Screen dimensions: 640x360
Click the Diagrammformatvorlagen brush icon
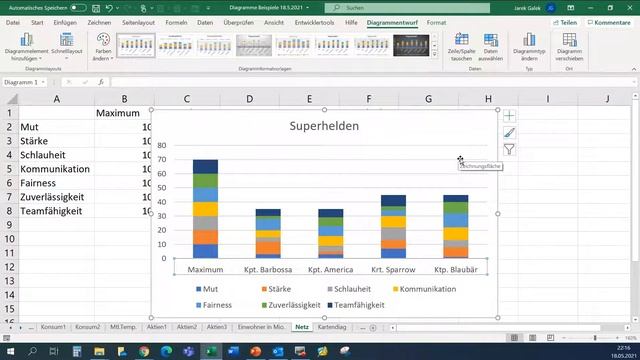[x=509, y=133]
